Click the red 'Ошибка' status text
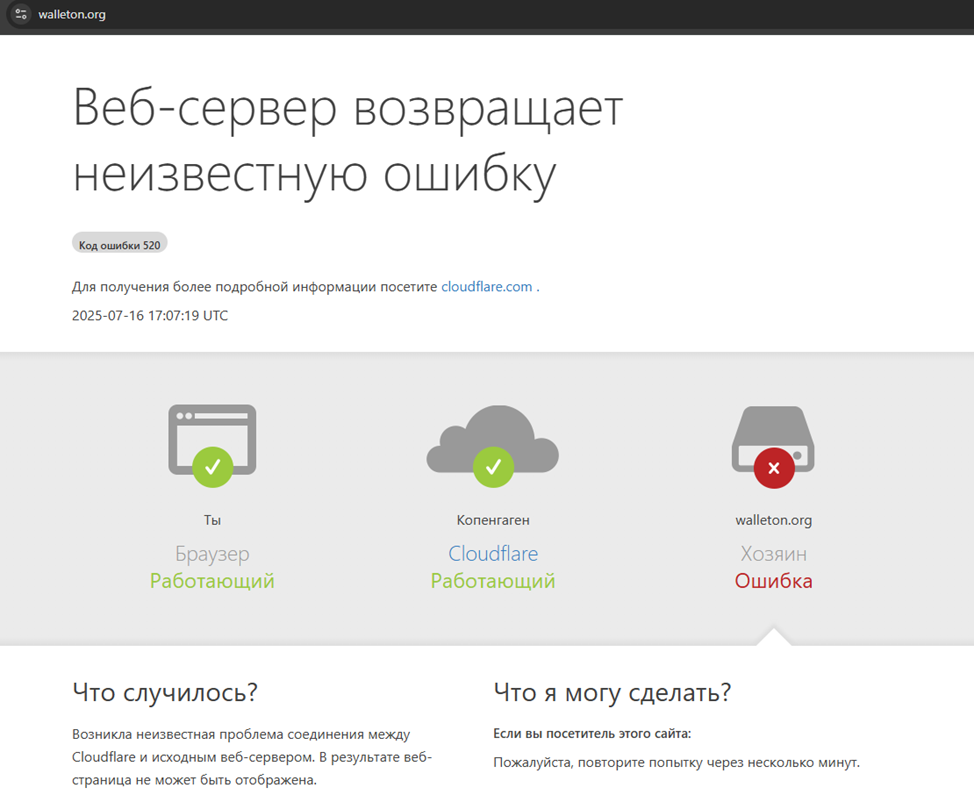The image size is (974, 795). click(x=773, y=581)
